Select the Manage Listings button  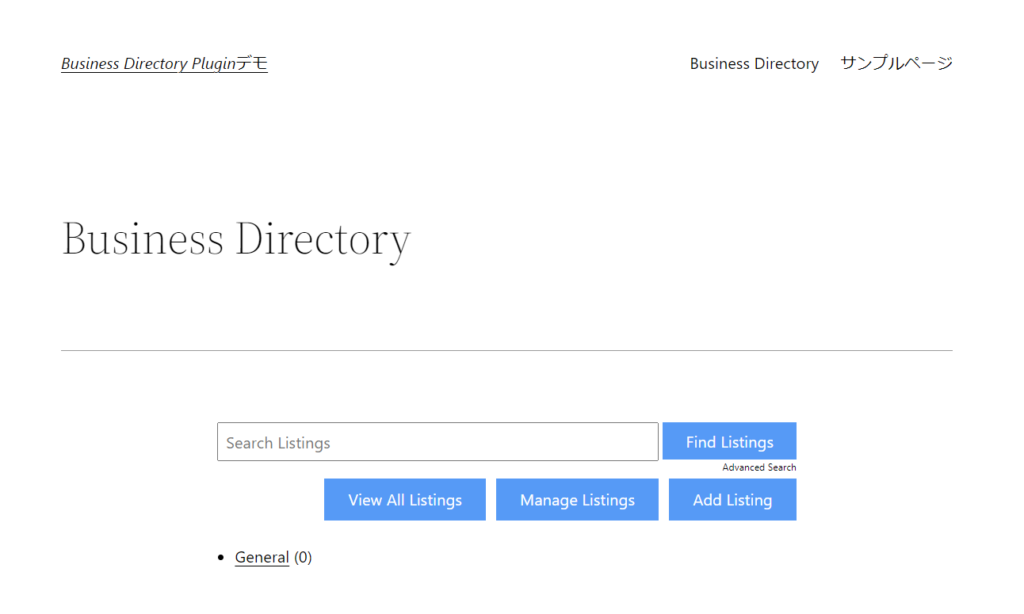577,500
